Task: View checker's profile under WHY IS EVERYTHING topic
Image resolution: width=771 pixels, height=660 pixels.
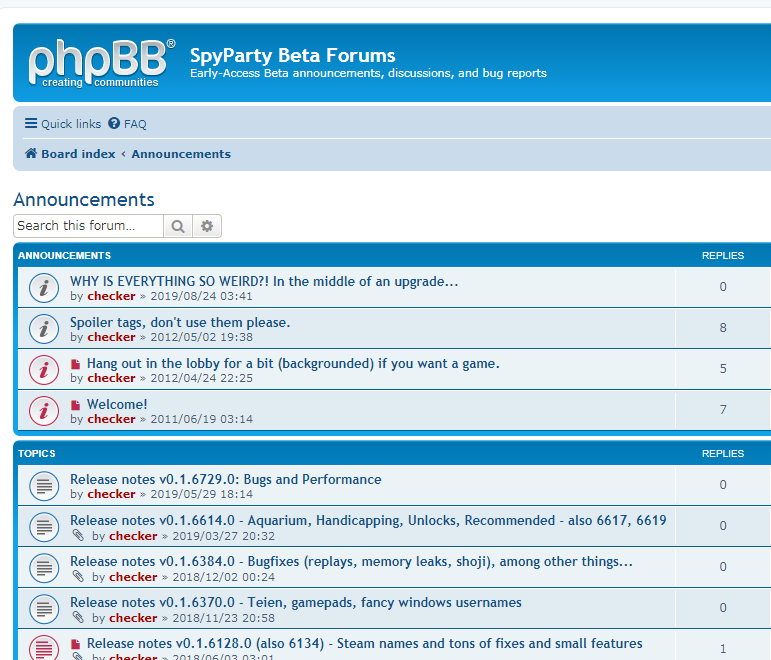Action: click(x=111, y=296)
